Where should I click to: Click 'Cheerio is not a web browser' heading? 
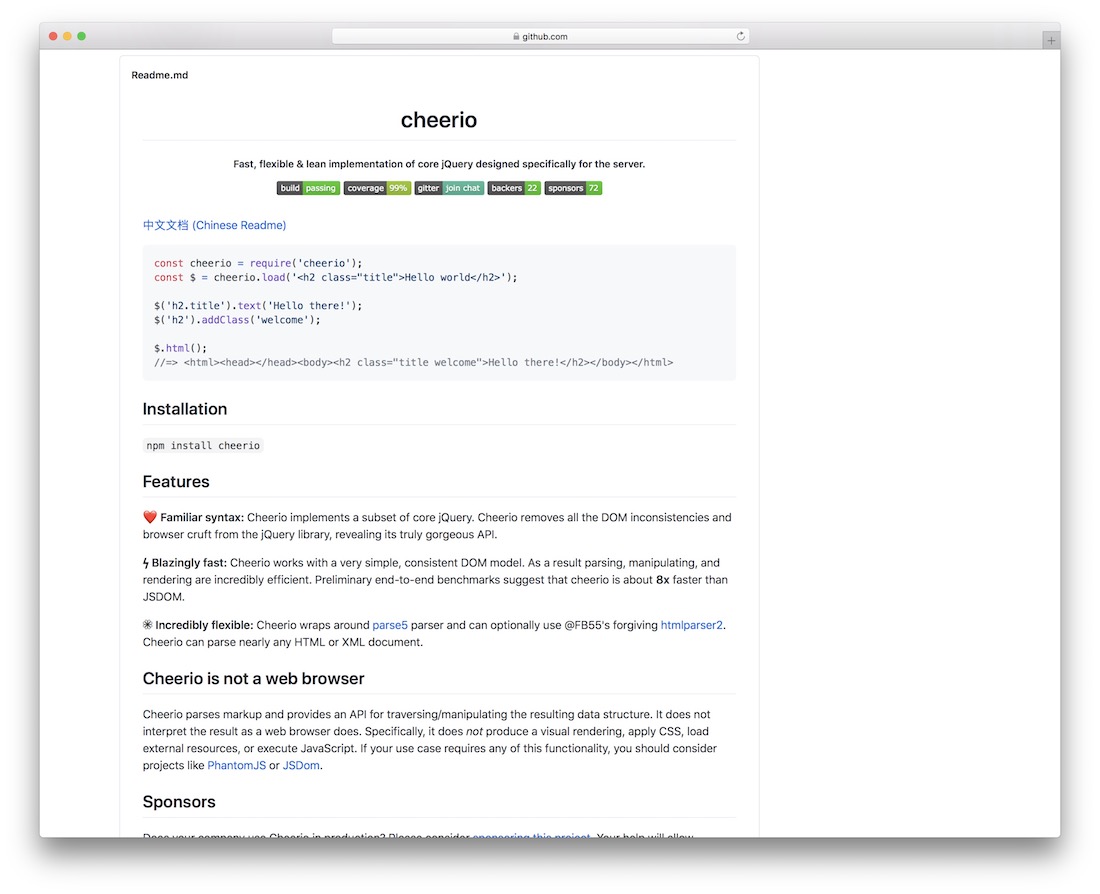(253, 679)
